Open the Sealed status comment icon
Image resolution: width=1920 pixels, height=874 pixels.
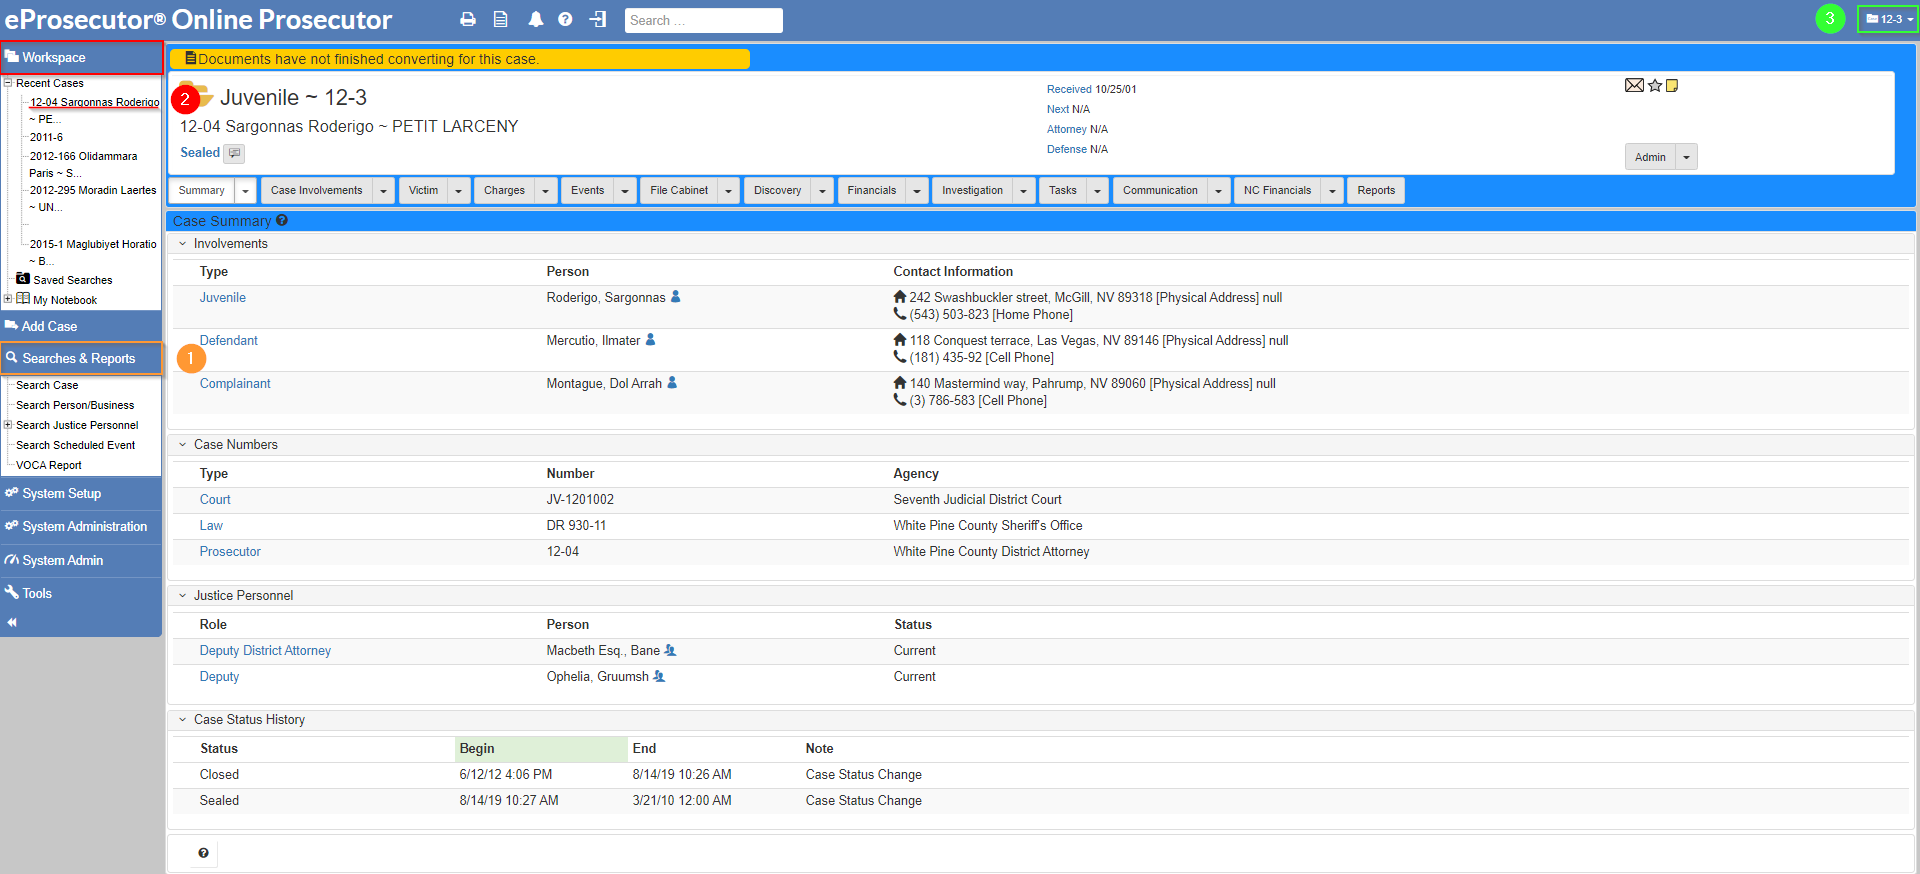[235, 153]
